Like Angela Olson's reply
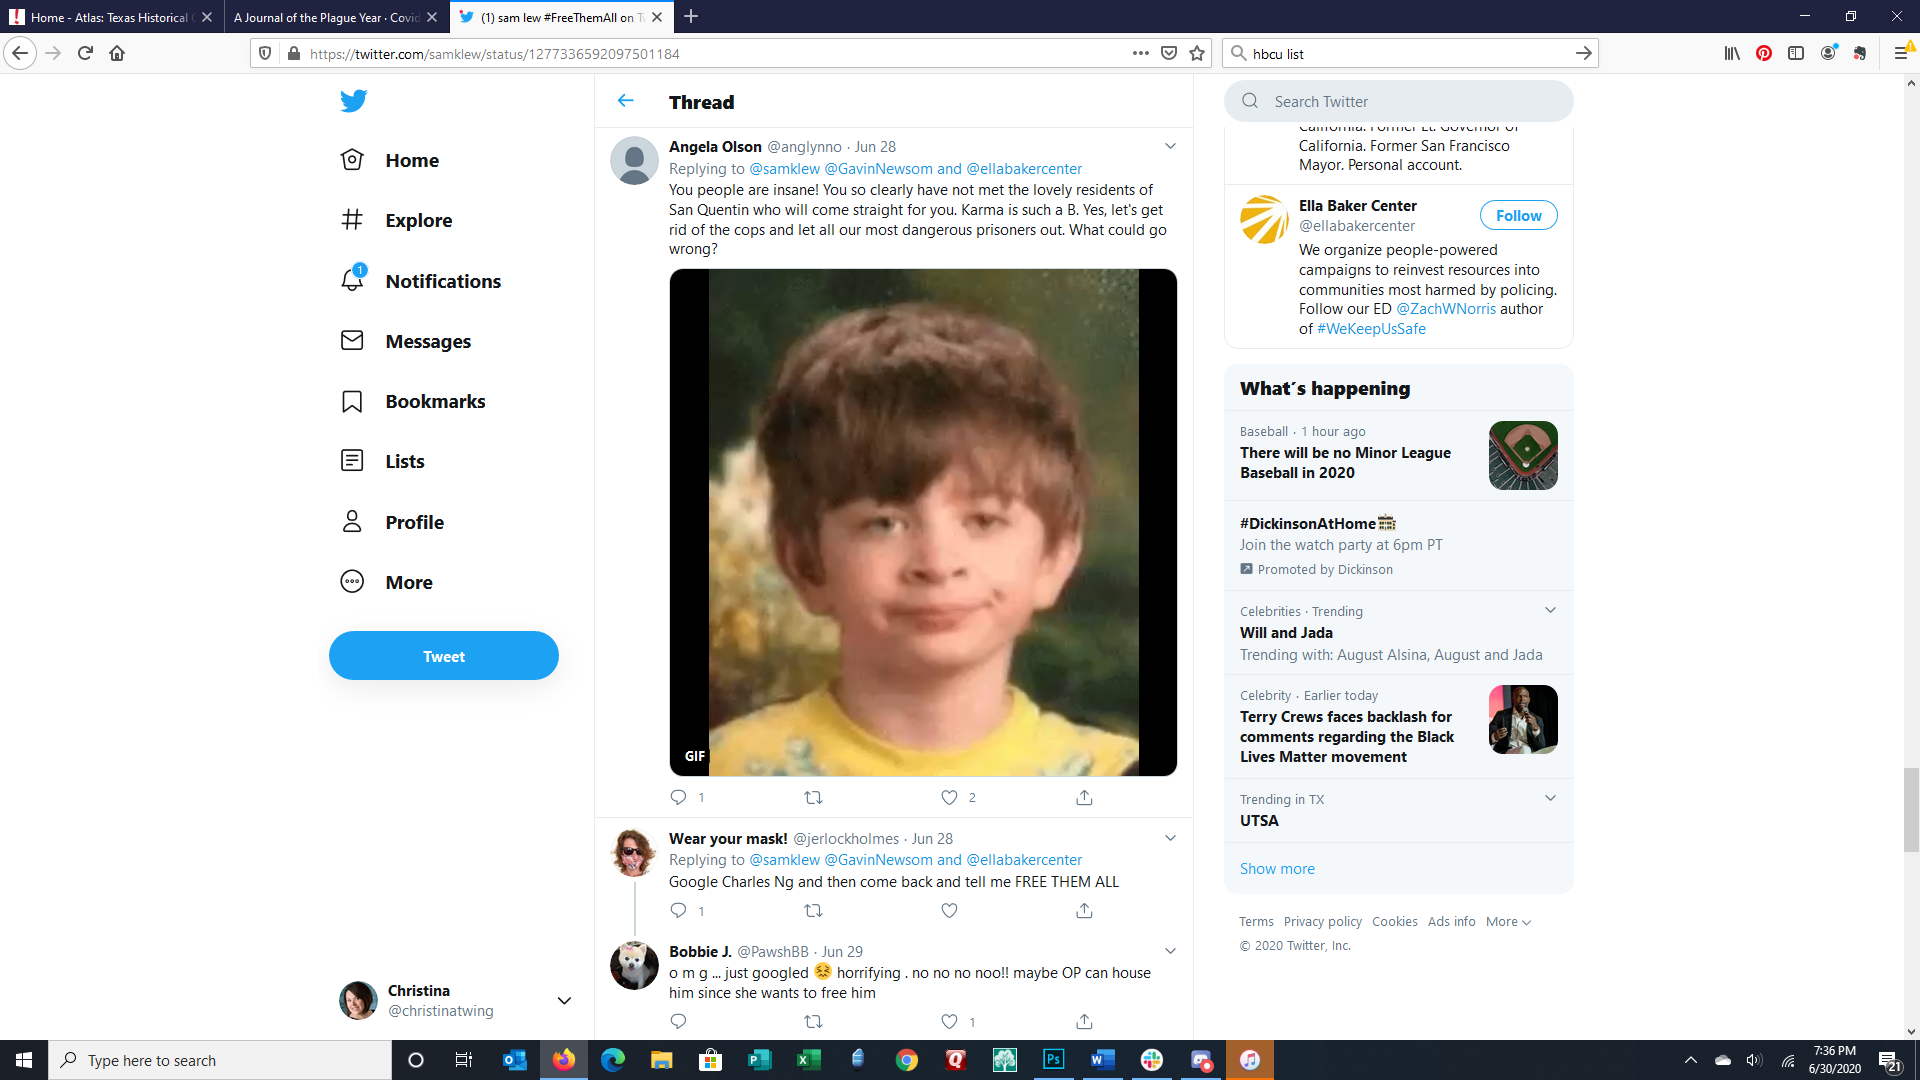1920x1080 pixels. [949, 797]
